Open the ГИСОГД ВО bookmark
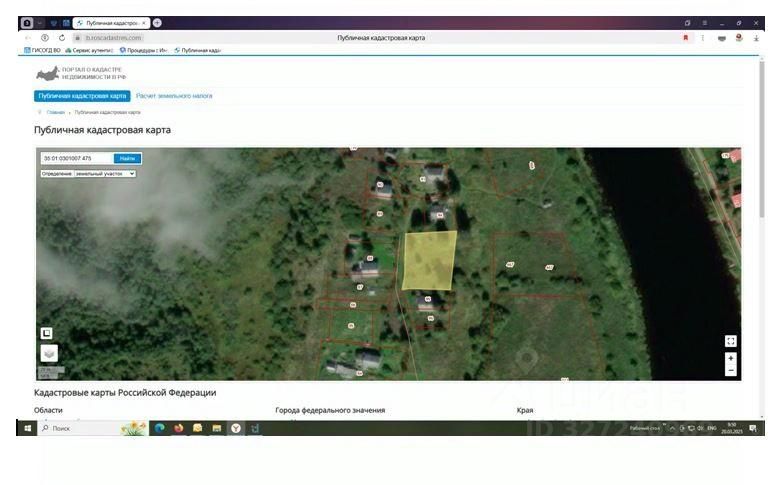The image size is (782, 485). (42, 50)
